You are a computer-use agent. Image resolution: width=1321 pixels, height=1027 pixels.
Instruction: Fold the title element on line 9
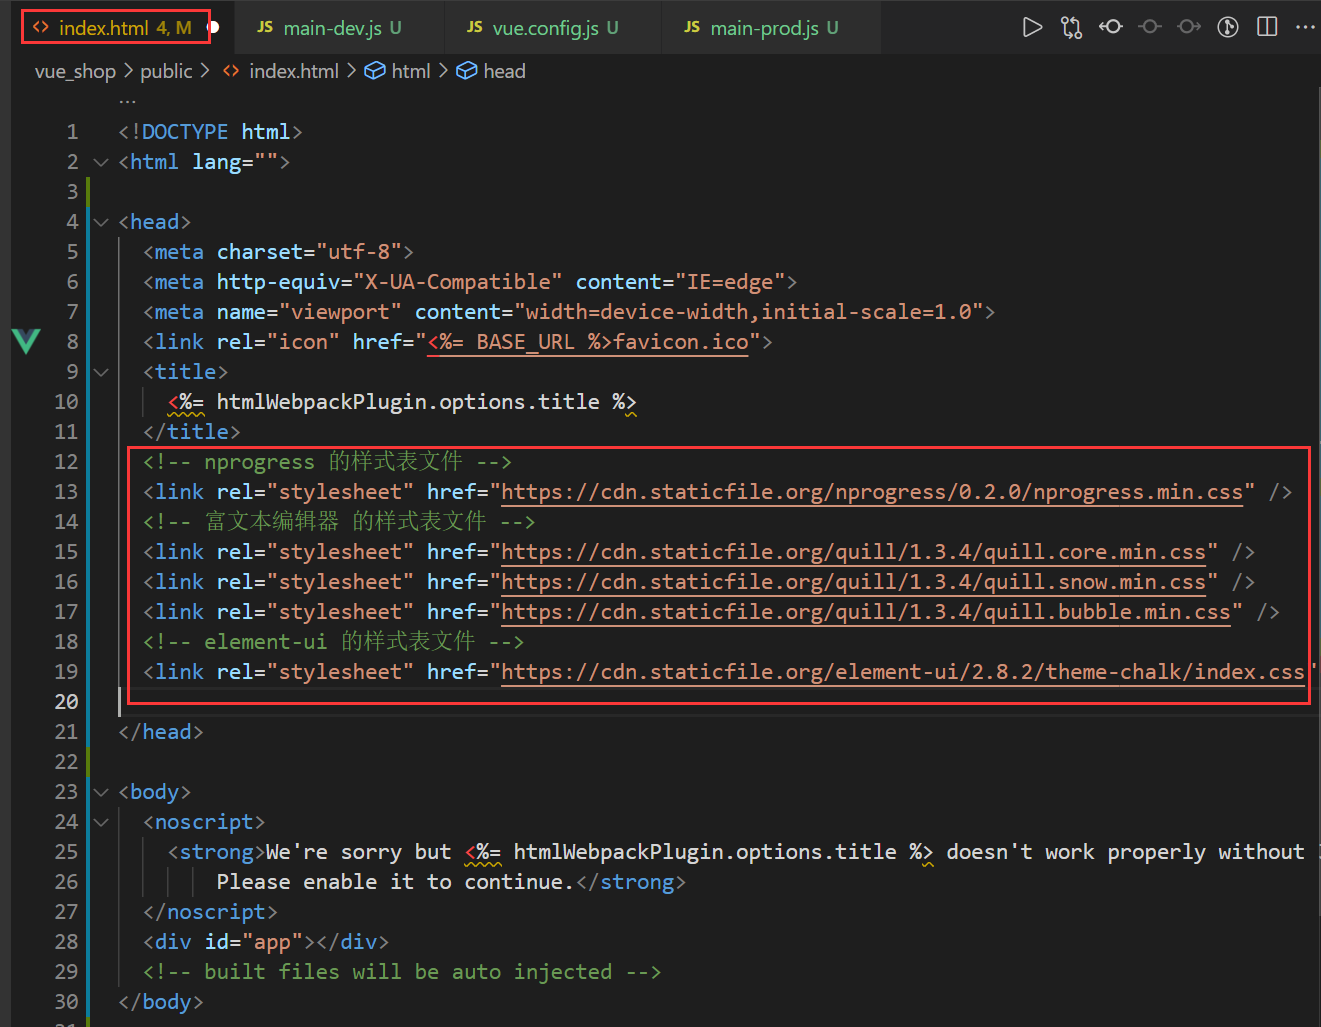click(101, 372)
